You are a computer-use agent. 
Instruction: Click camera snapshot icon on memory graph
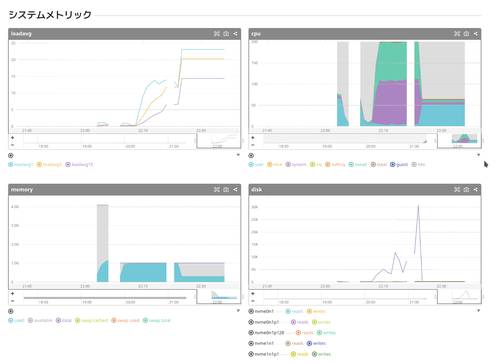(x=226, y=190)
